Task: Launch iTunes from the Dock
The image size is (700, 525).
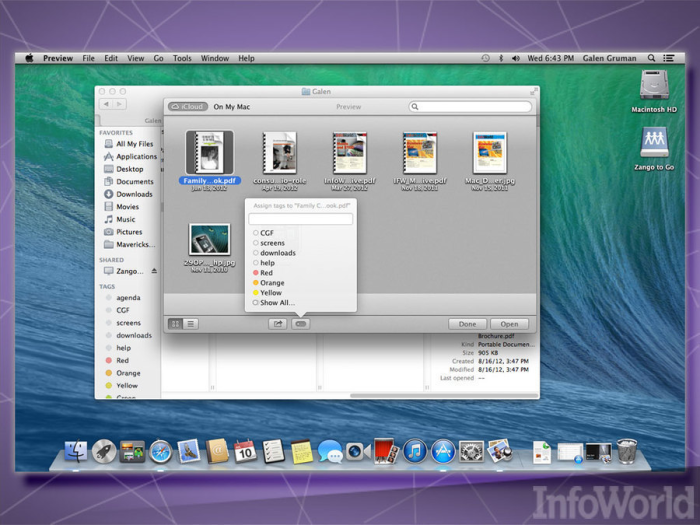Action: pos(415,451)
